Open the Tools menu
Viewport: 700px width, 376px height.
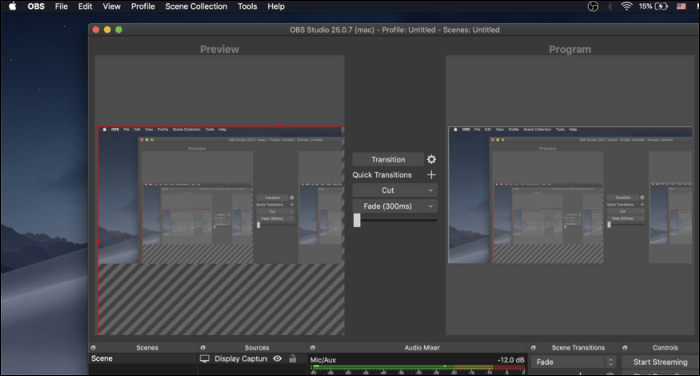coord(247,6)
